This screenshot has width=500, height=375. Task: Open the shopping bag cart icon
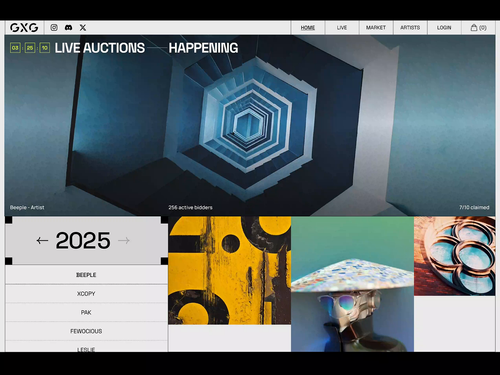pos(478,28)
